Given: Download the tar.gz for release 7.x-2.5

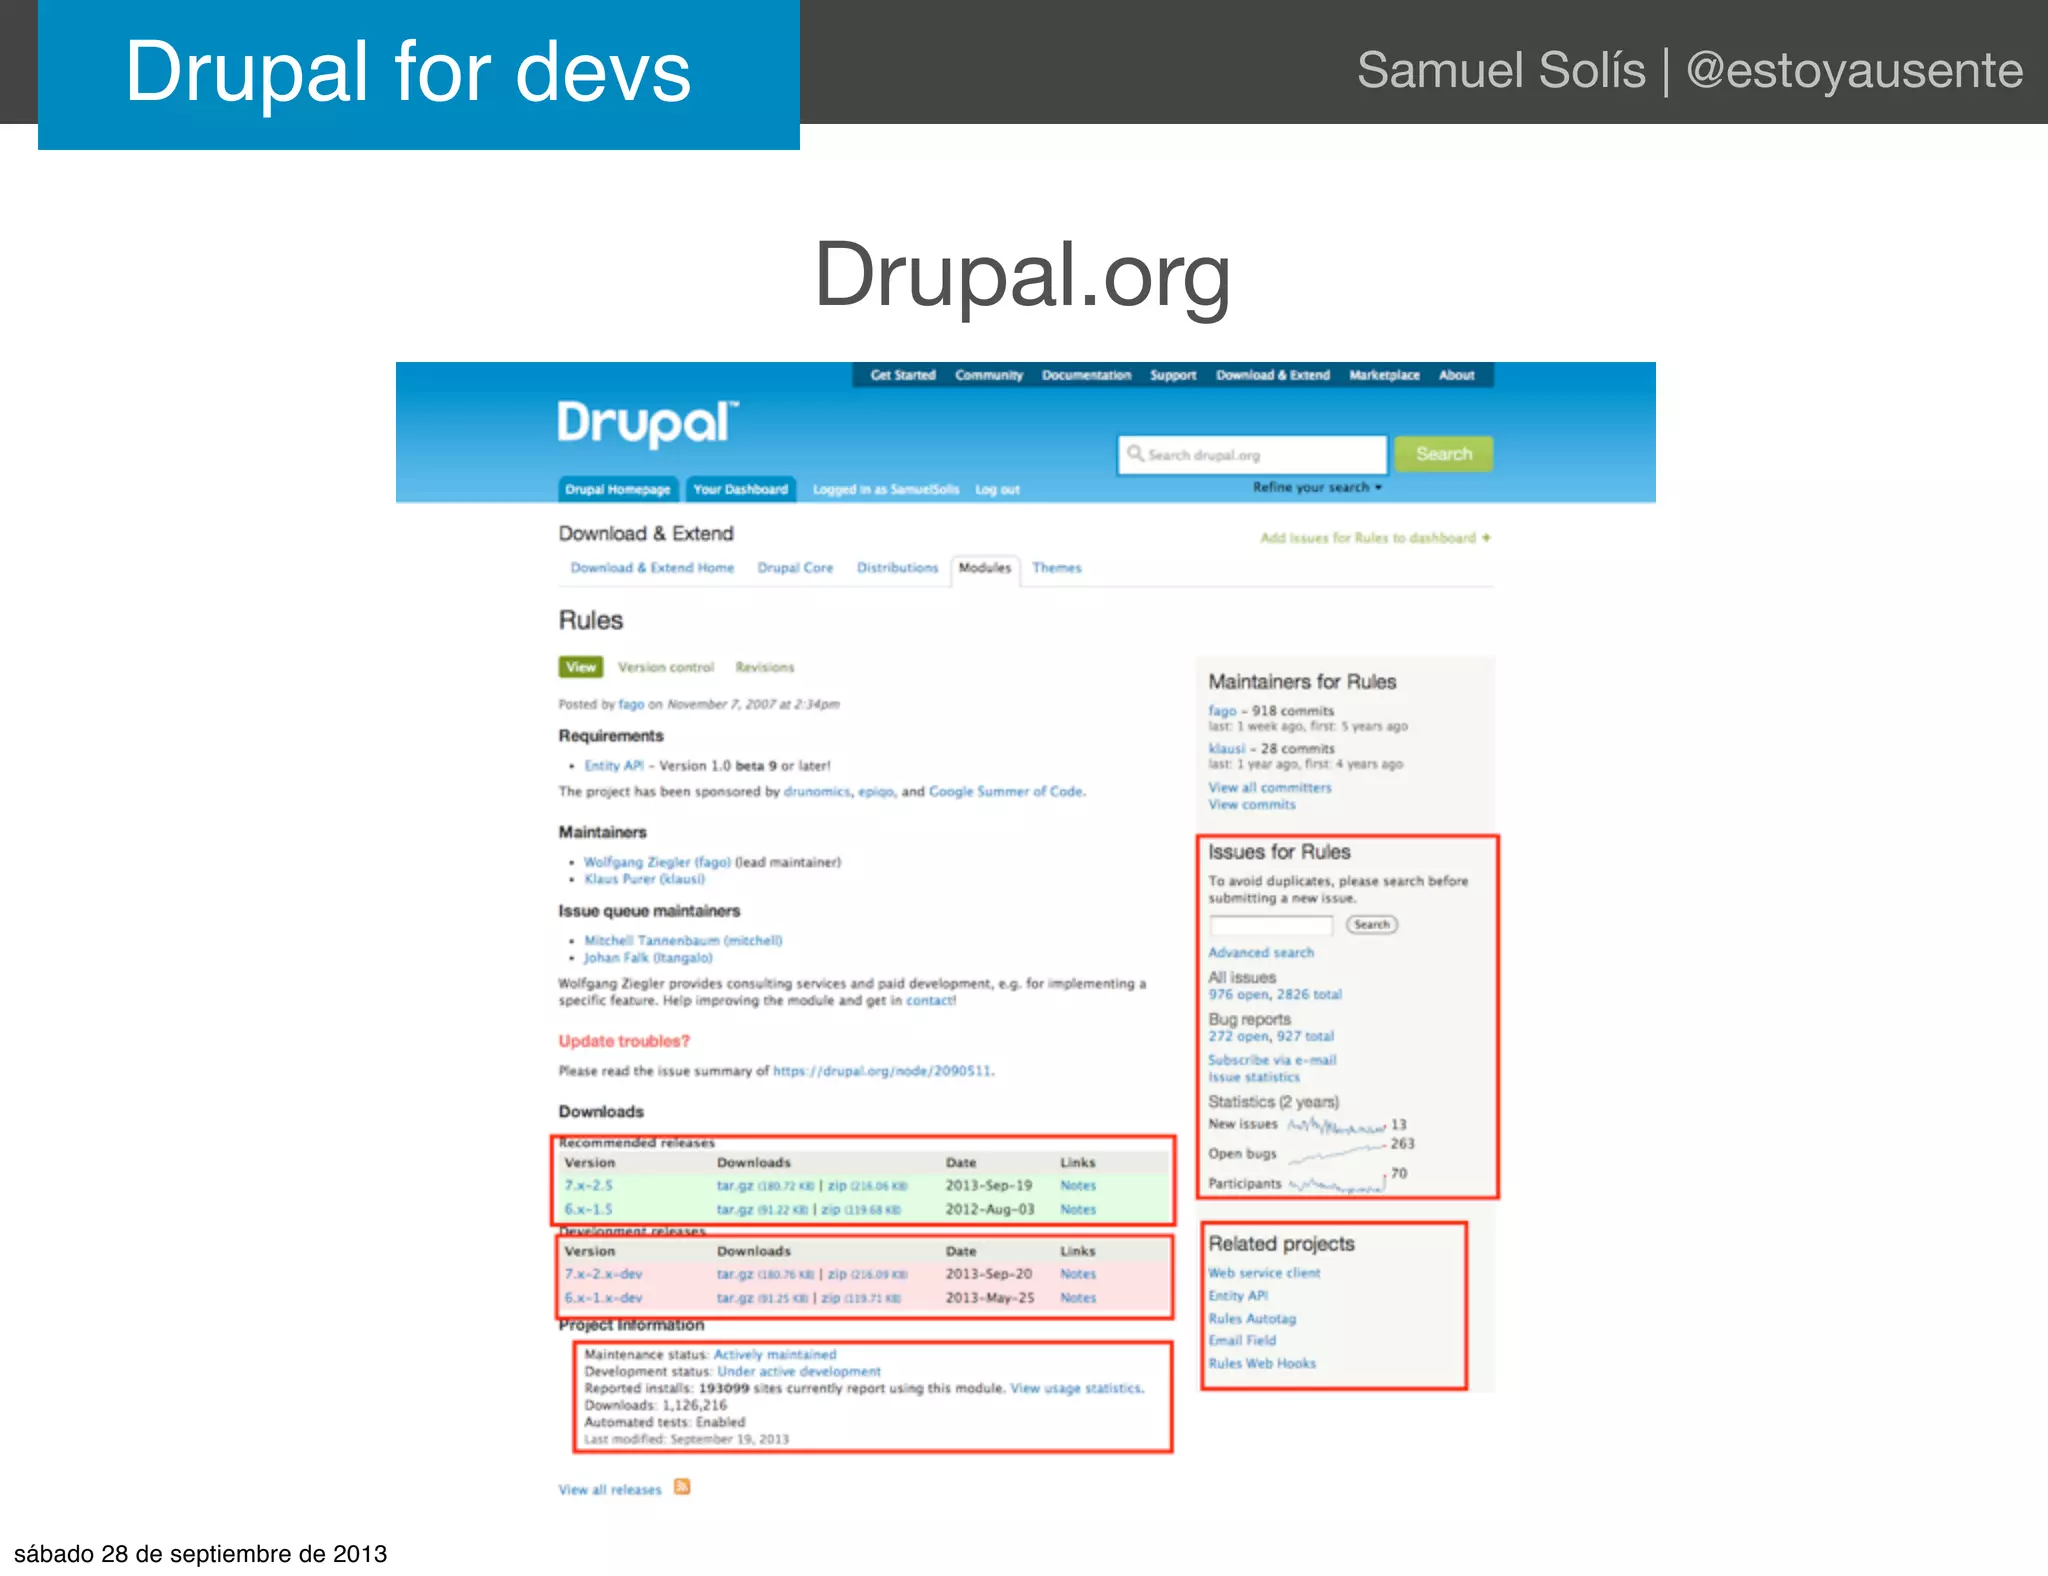Looking at the screenshot, I should [736, 1185].
